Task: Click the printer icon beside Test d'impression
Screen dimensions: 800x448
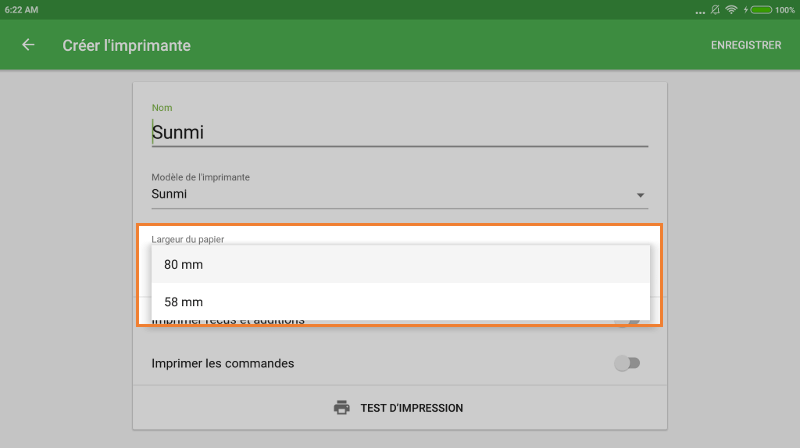Action: [x=342, y=408]
